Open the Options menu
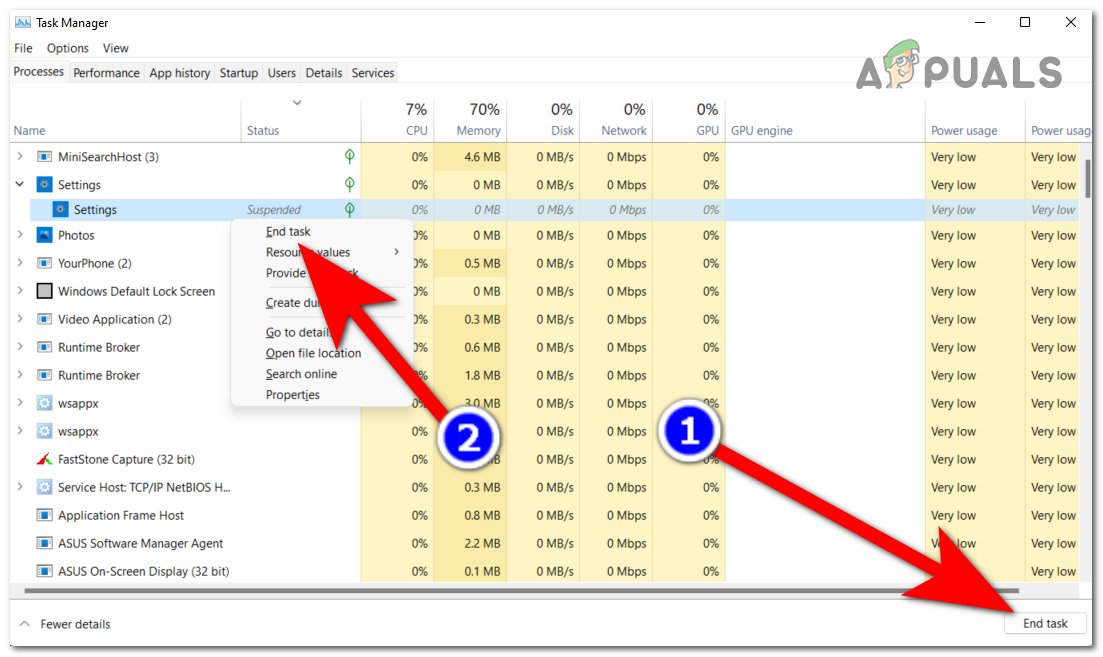Image resolution: width=1103 pixels, height=657 pixels. [68, 48]
